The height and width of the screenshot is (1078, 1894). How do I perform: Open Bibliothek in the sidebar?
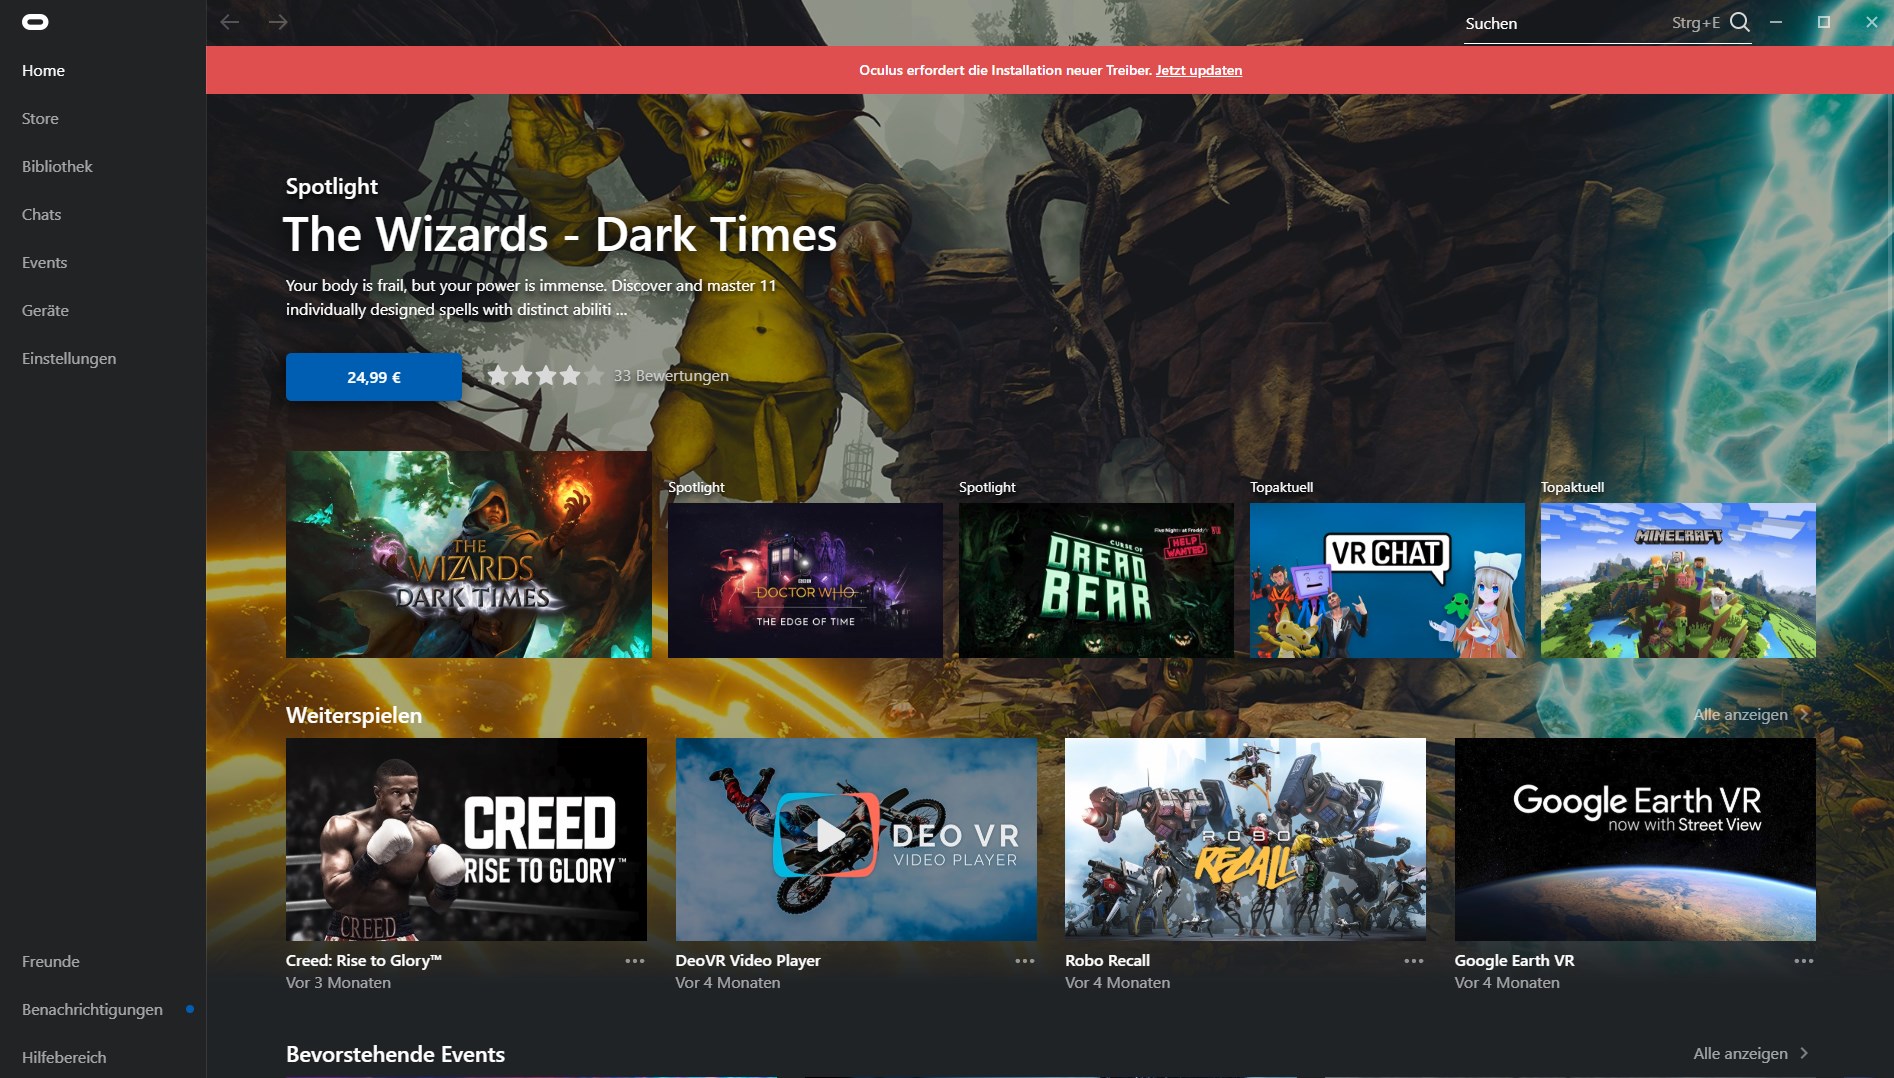[x=57, y=166]
